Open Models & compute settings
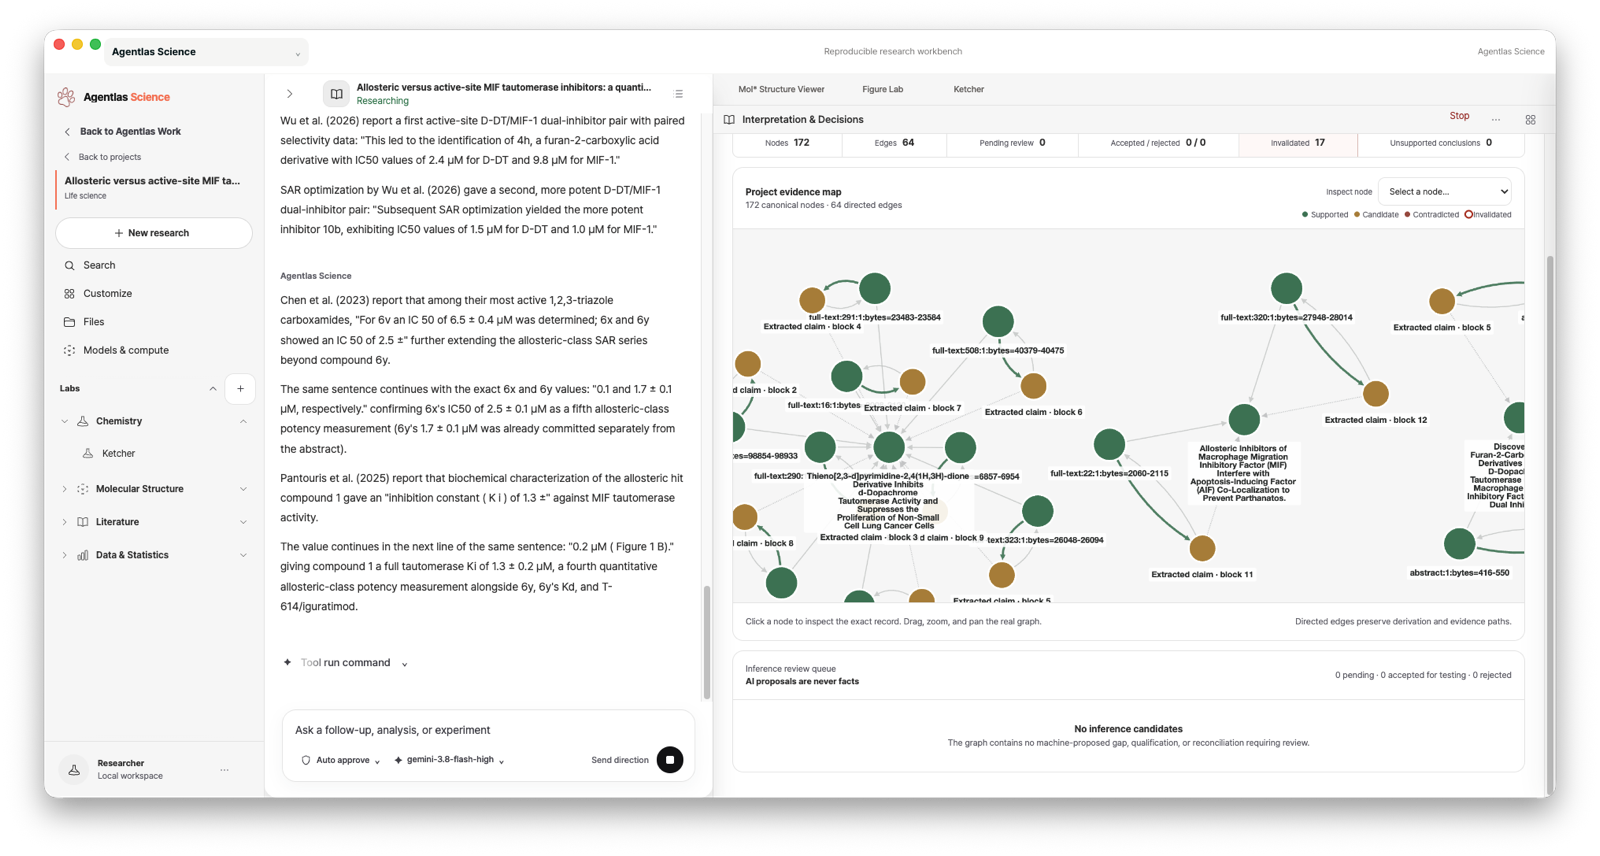 pos(126,350)
